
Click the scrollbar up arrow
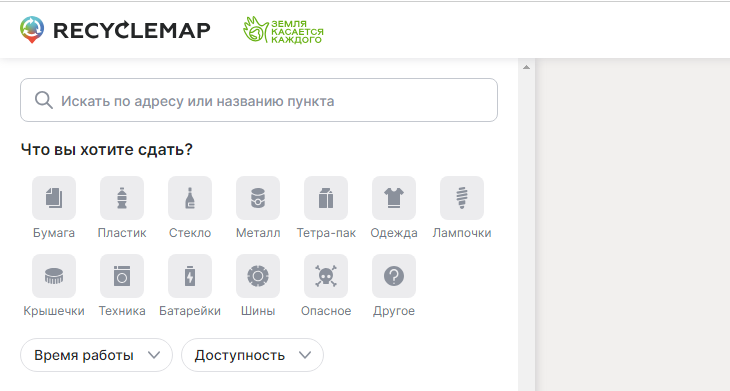click(x=527, y=67)
